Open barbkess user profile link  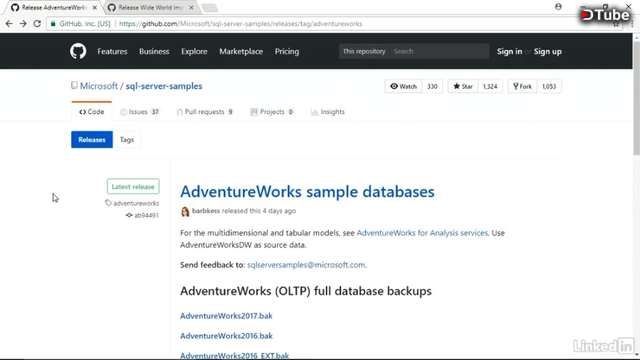point(206,211)
